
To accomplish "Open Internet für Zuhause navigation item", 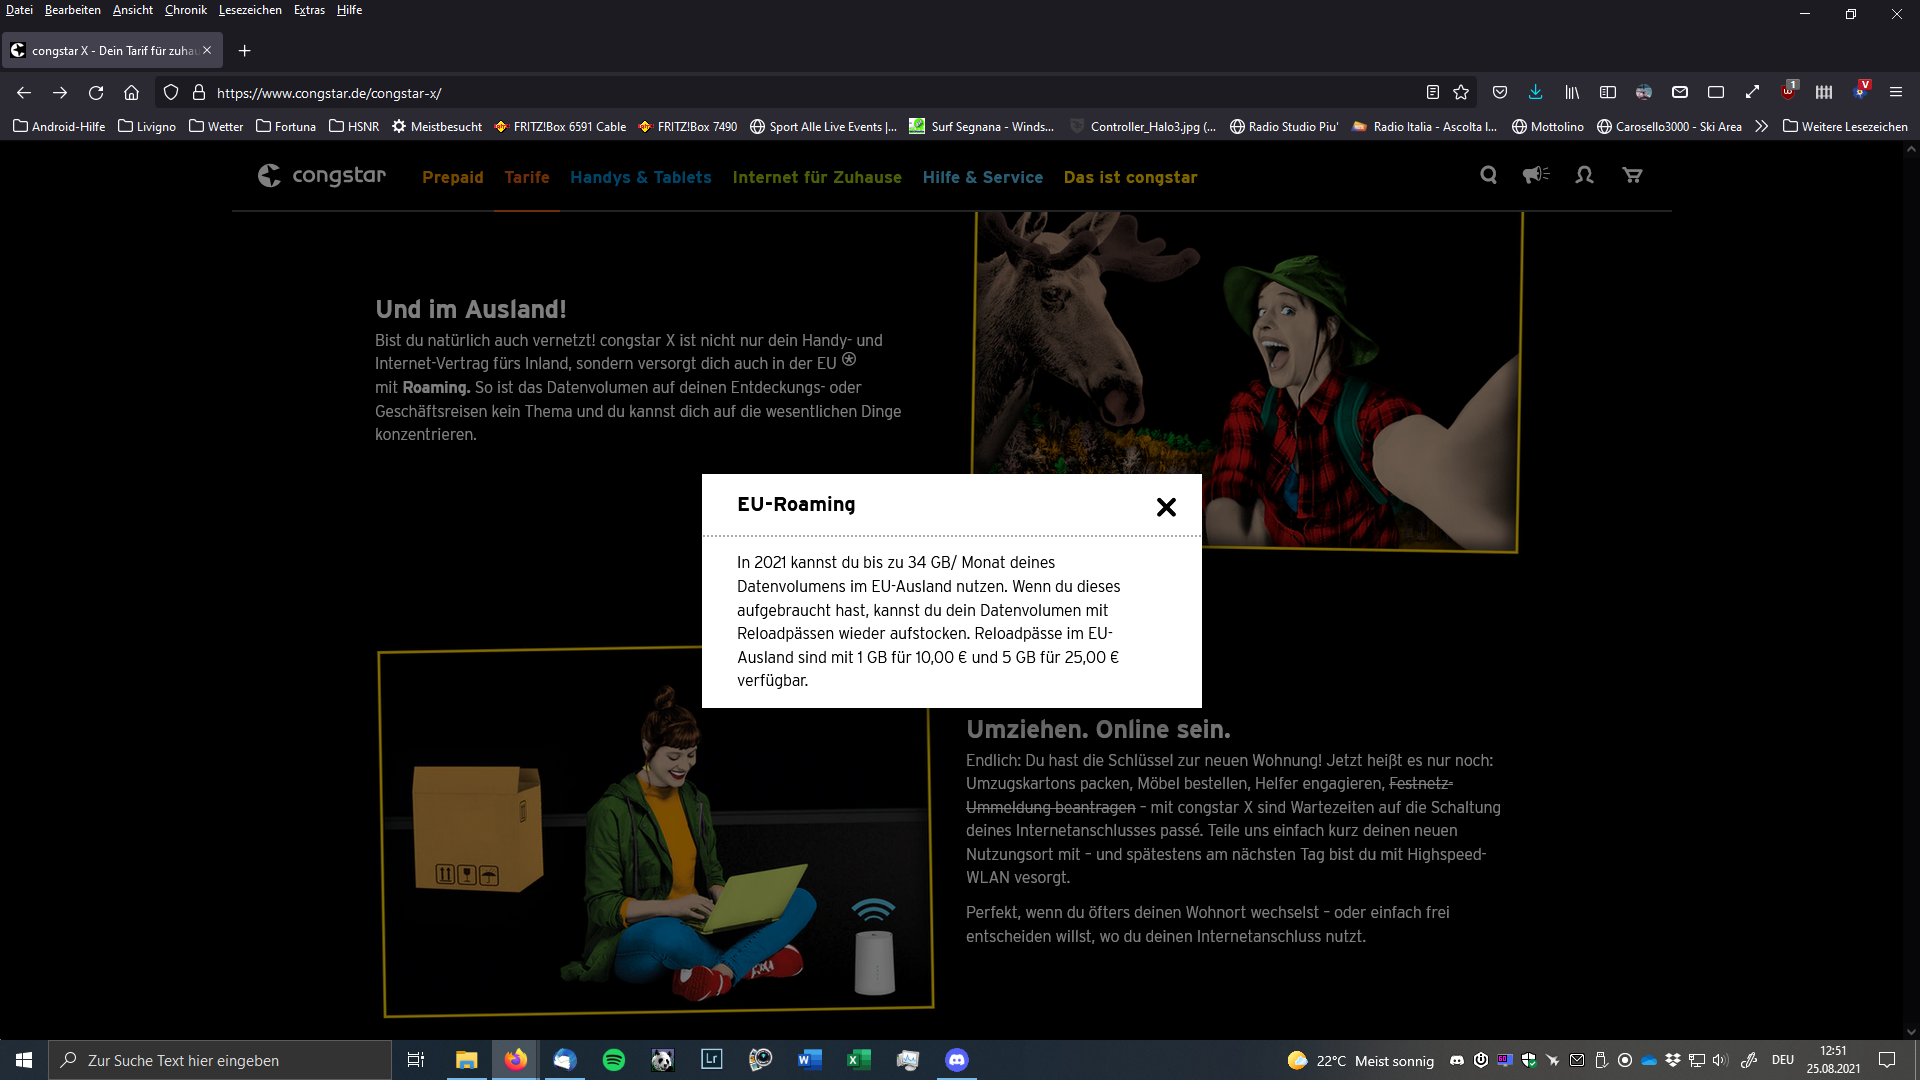I will (x=817, y=177).
